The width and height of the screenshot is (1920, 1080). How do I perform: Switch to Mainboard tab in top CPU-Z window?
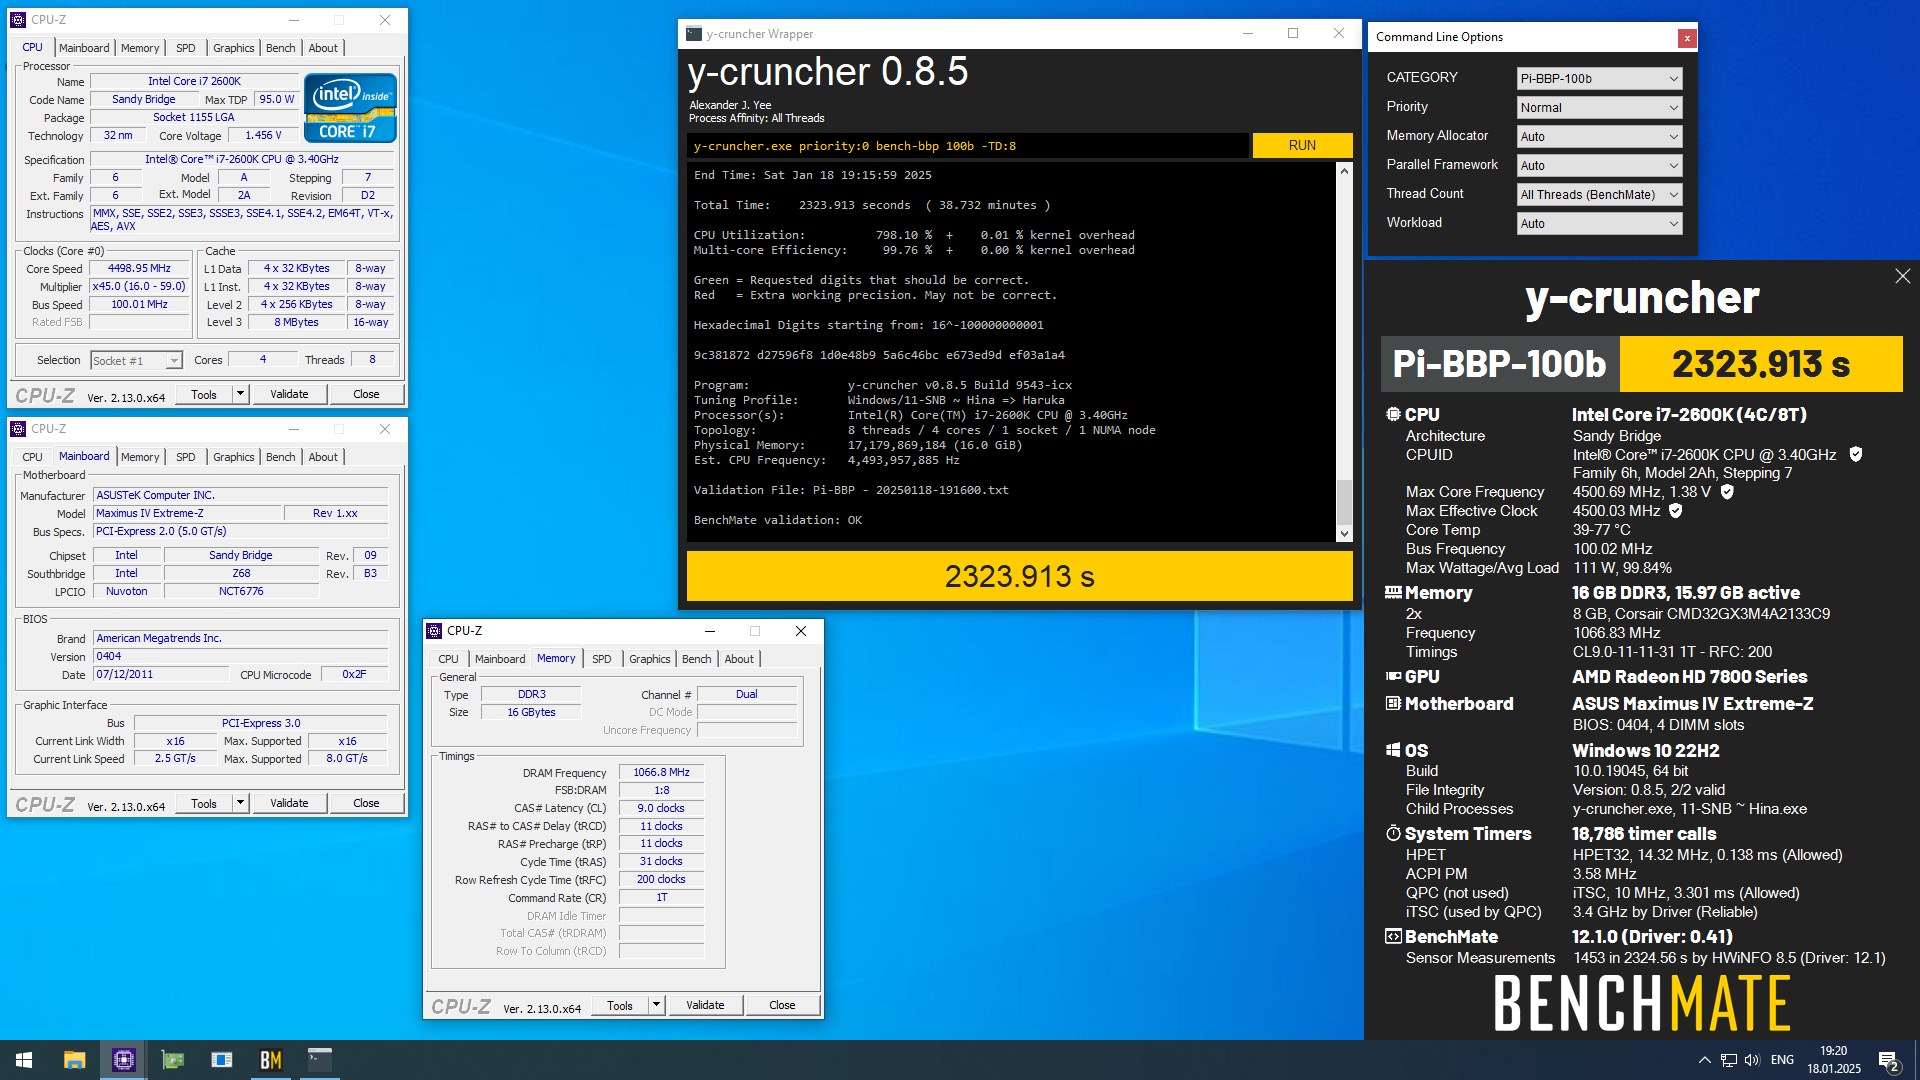click(x=84, y=48)
